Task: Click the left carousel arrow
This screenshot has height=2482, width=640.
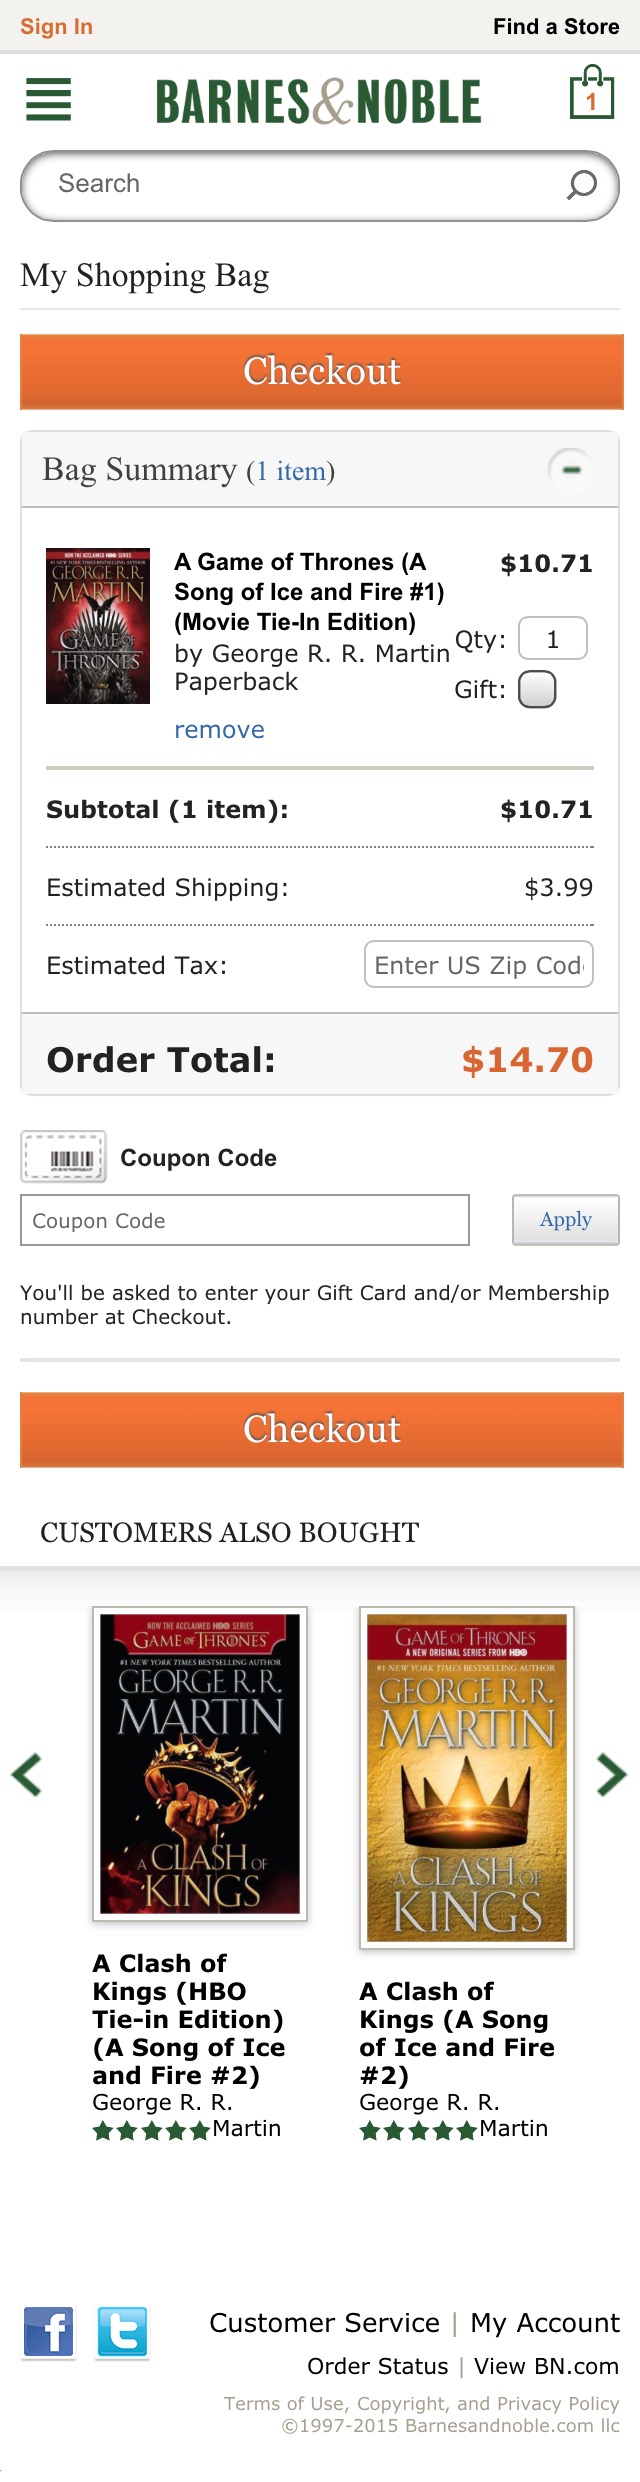Action: click(x=24, y=1774)
